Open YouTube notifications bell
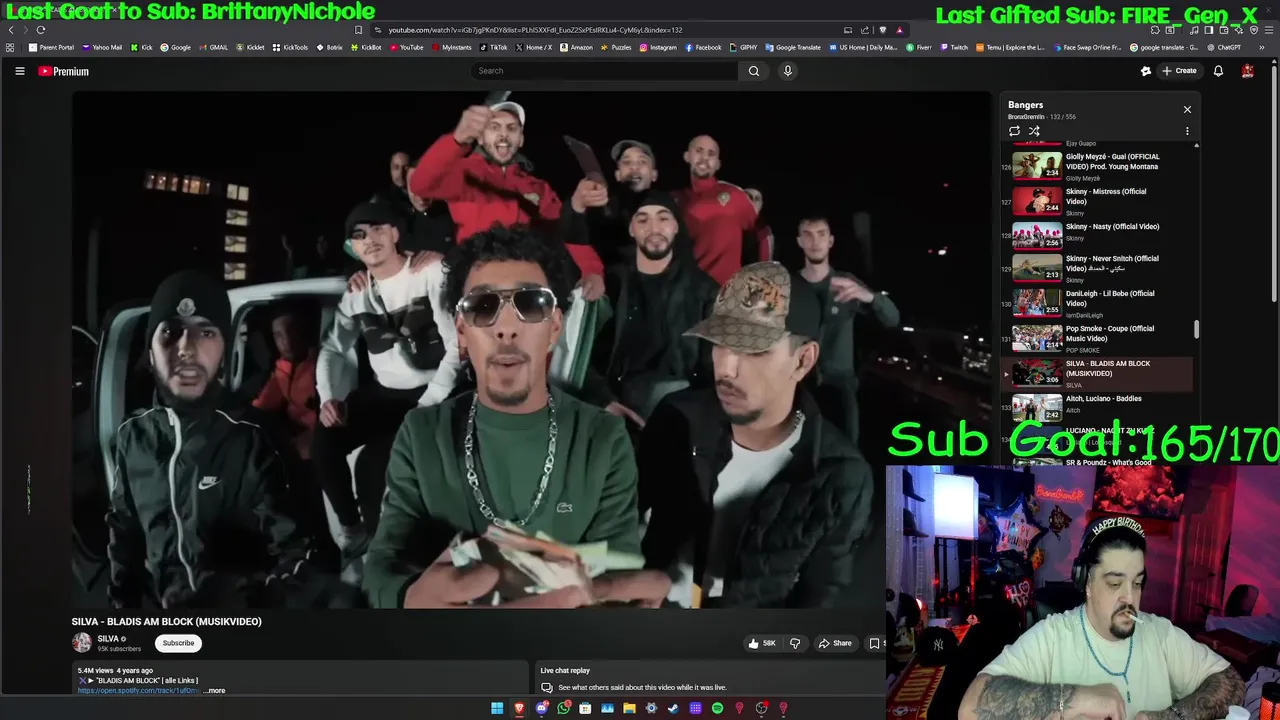Image resolution: width=1280 pixels, height=720 pixels. pos(1218,71)
